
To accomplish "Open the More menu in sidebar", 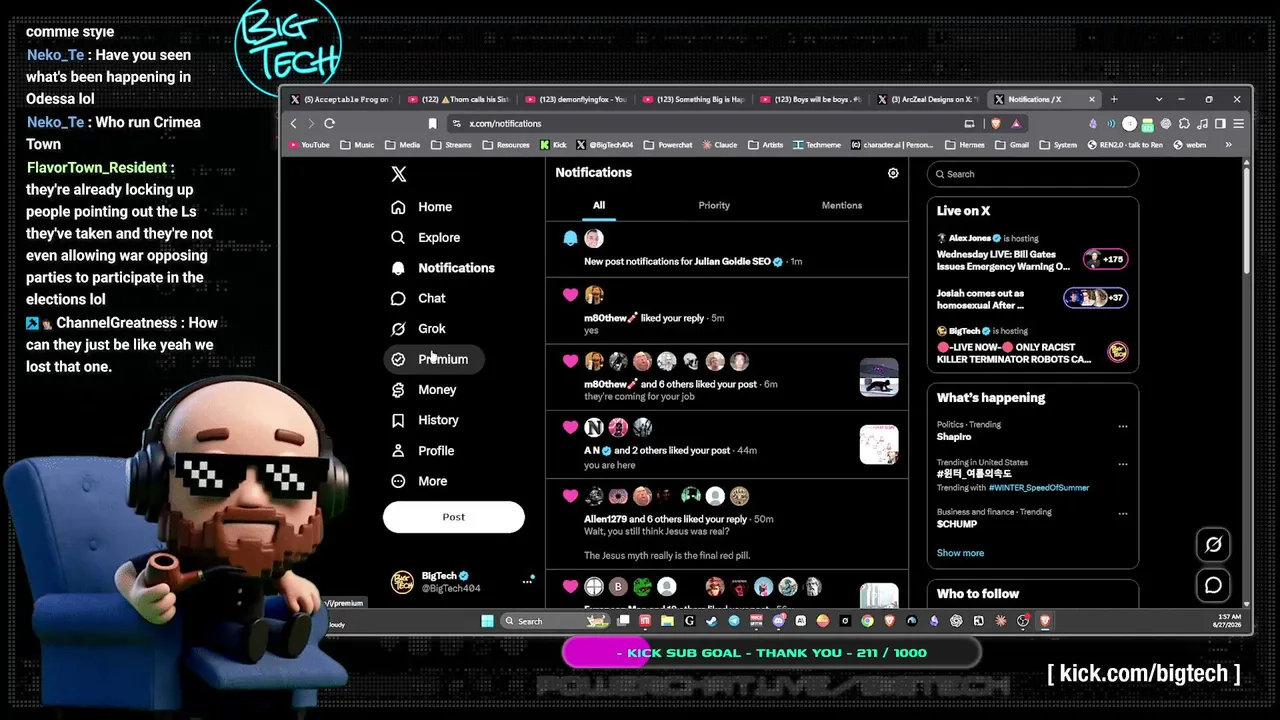I will pos(419,481).
